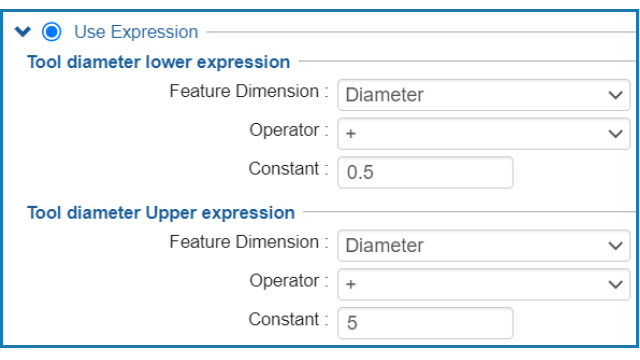This screenshot has width=640, height=360.
Task: Click the Use Expression label text
Action: (x=136, y=32)
